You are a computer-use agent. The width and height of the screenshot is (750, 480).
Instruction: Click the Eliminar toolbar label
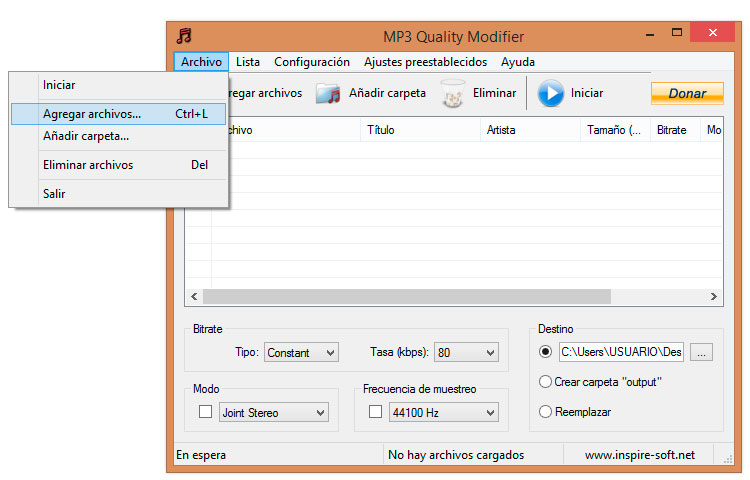pyautogui.click(x=494, y=93)
